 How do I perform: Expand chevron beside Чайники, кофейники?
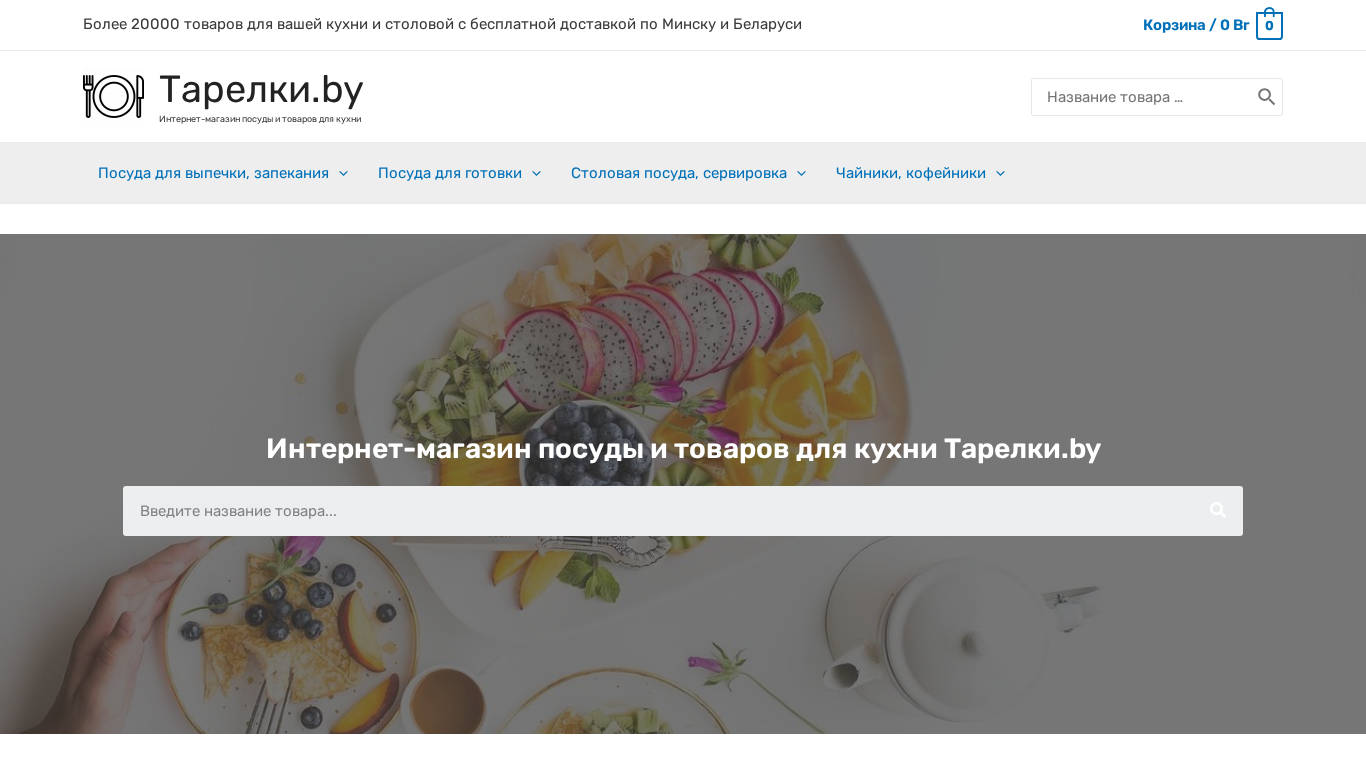click(x=1000, y=173)
